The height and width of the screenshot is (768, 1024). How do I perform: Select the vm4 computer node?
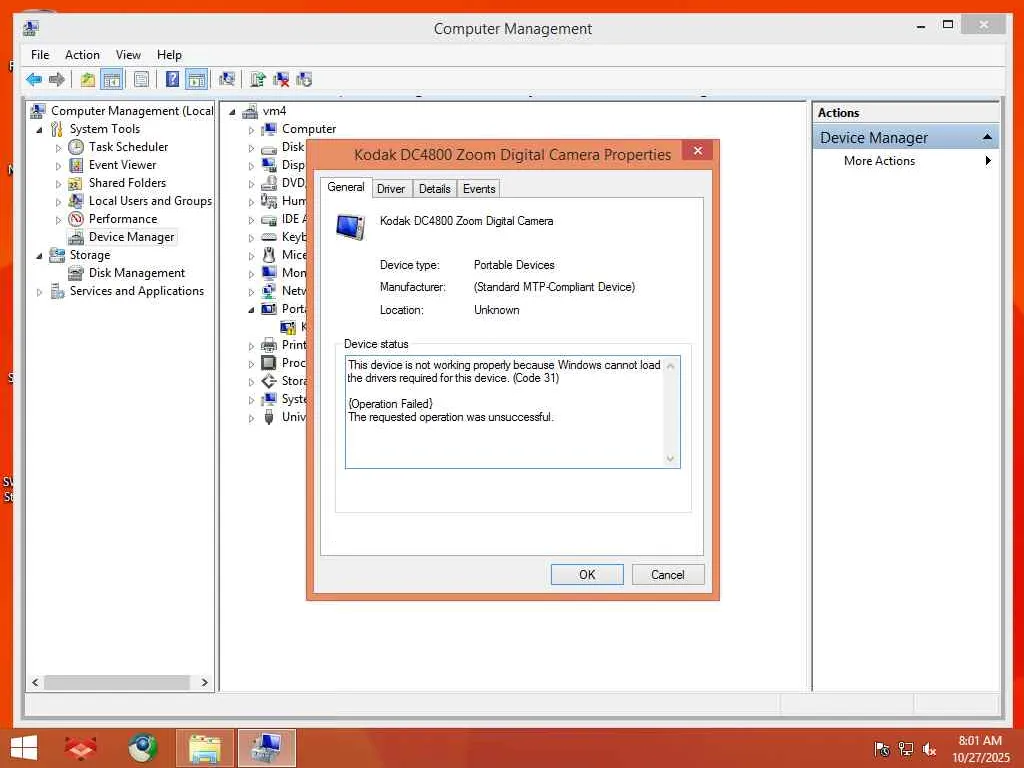pos(274,111)
